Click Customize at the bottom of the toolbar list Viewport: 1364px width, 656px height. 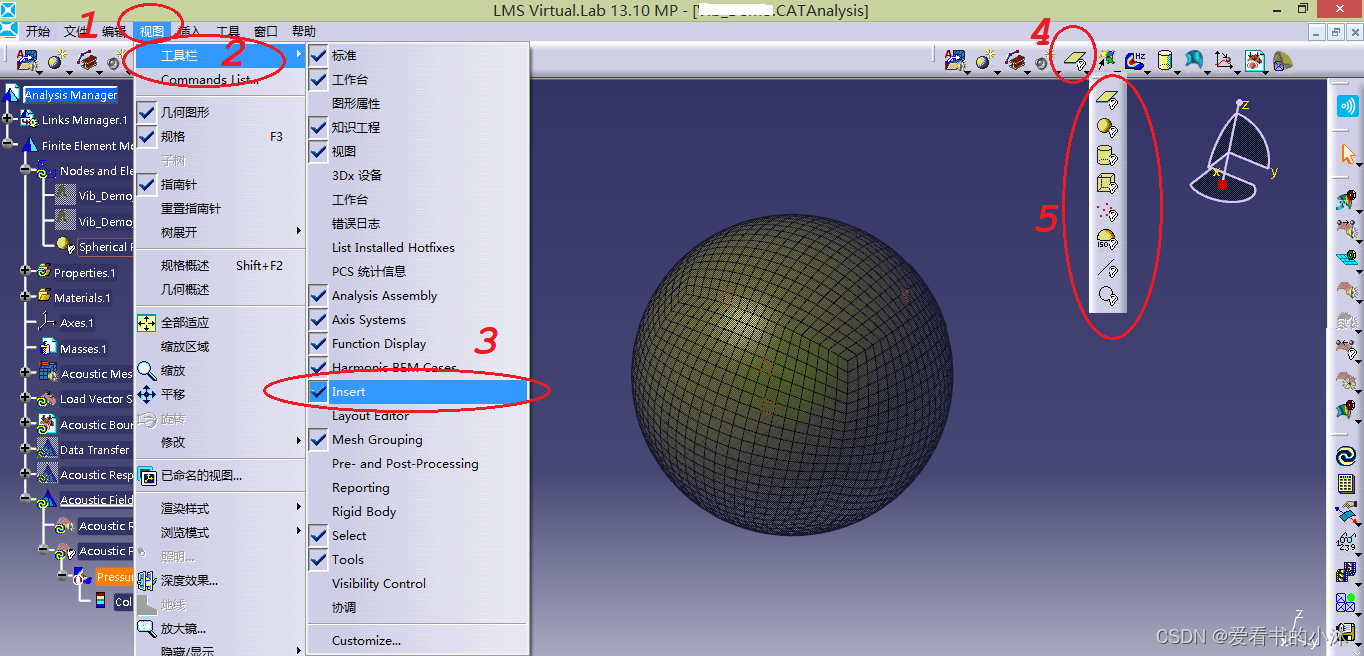click(366, 638)
